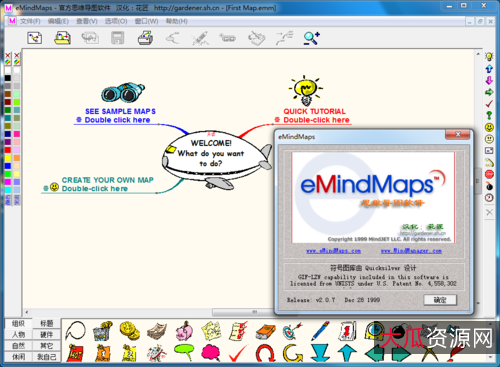
Task: Select the green right arrow sidebar symbol
Action: 489,92
